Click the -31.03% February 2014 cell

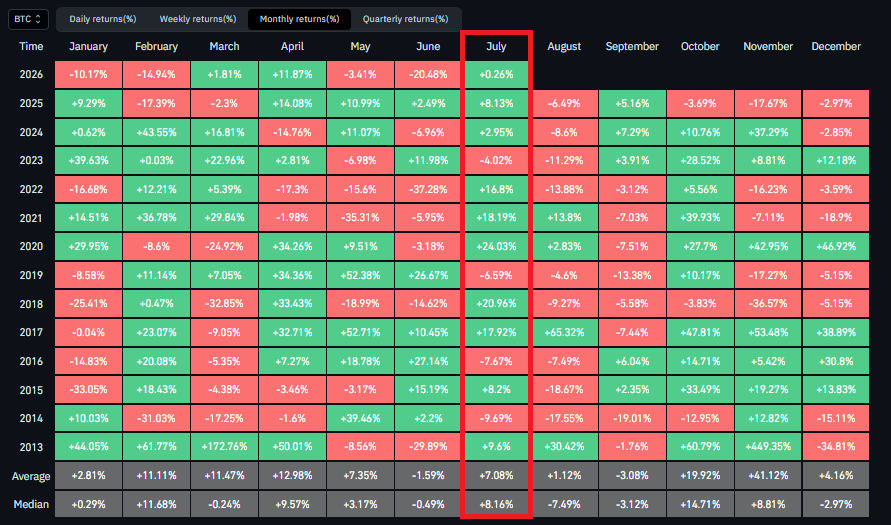(156, 418)
